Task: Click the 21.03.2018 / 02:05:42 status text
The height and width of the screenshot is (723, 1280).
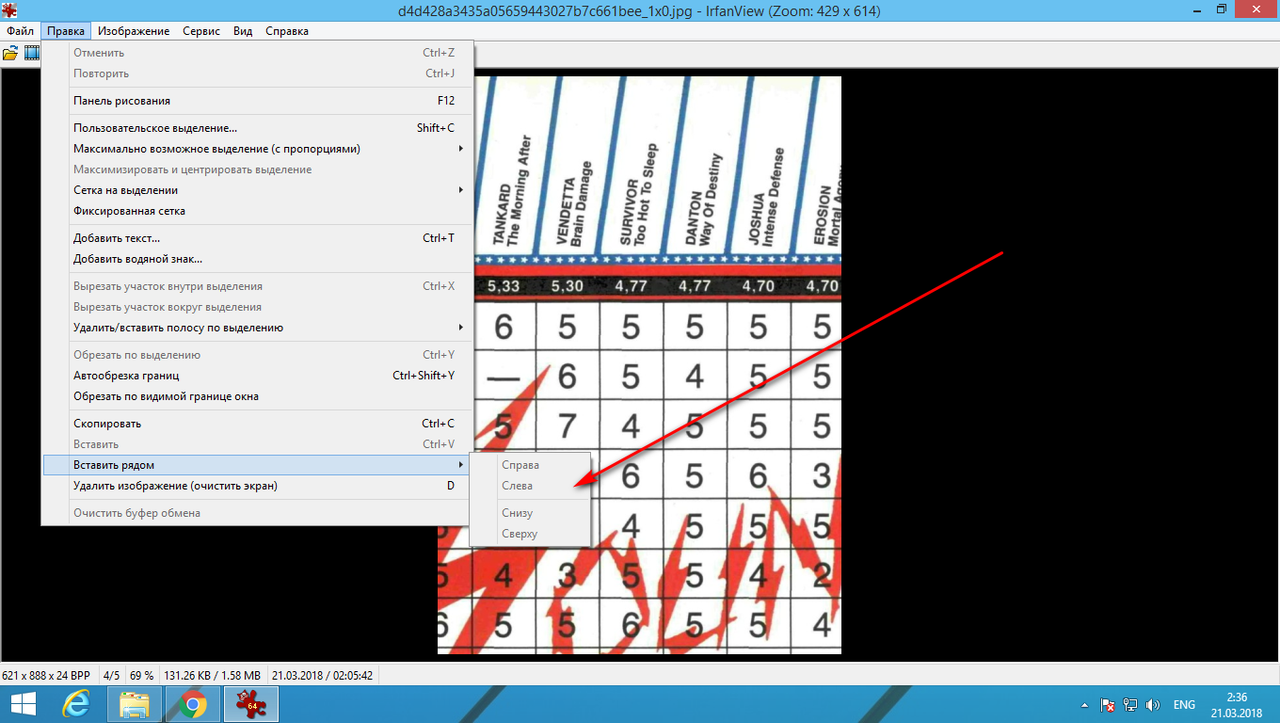Action: click(322, 676)
